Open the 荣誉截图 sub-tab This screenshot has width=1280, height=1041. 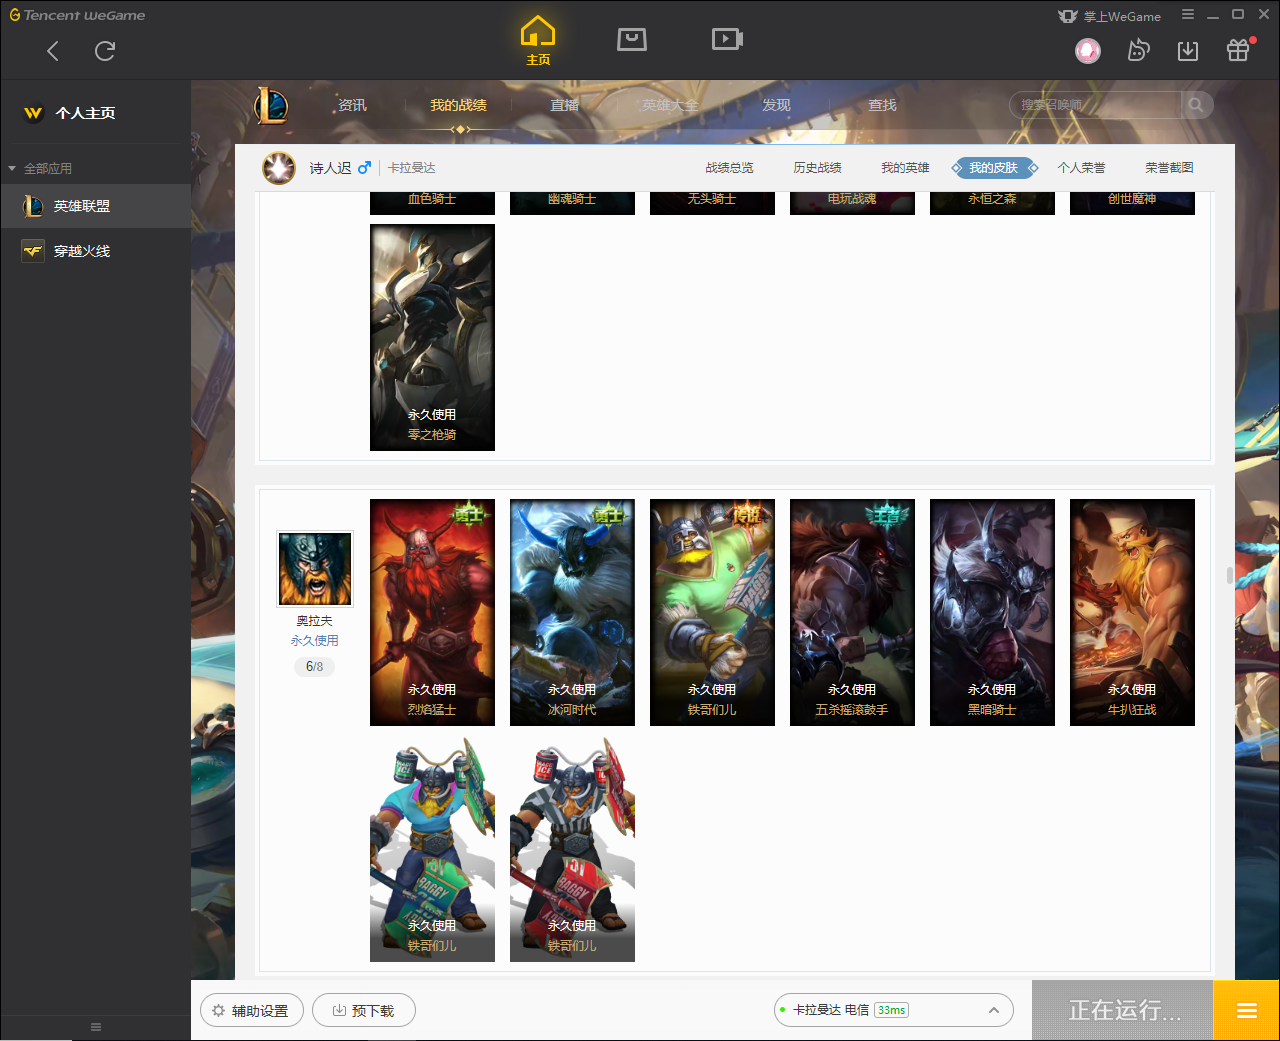[1169, 168]
